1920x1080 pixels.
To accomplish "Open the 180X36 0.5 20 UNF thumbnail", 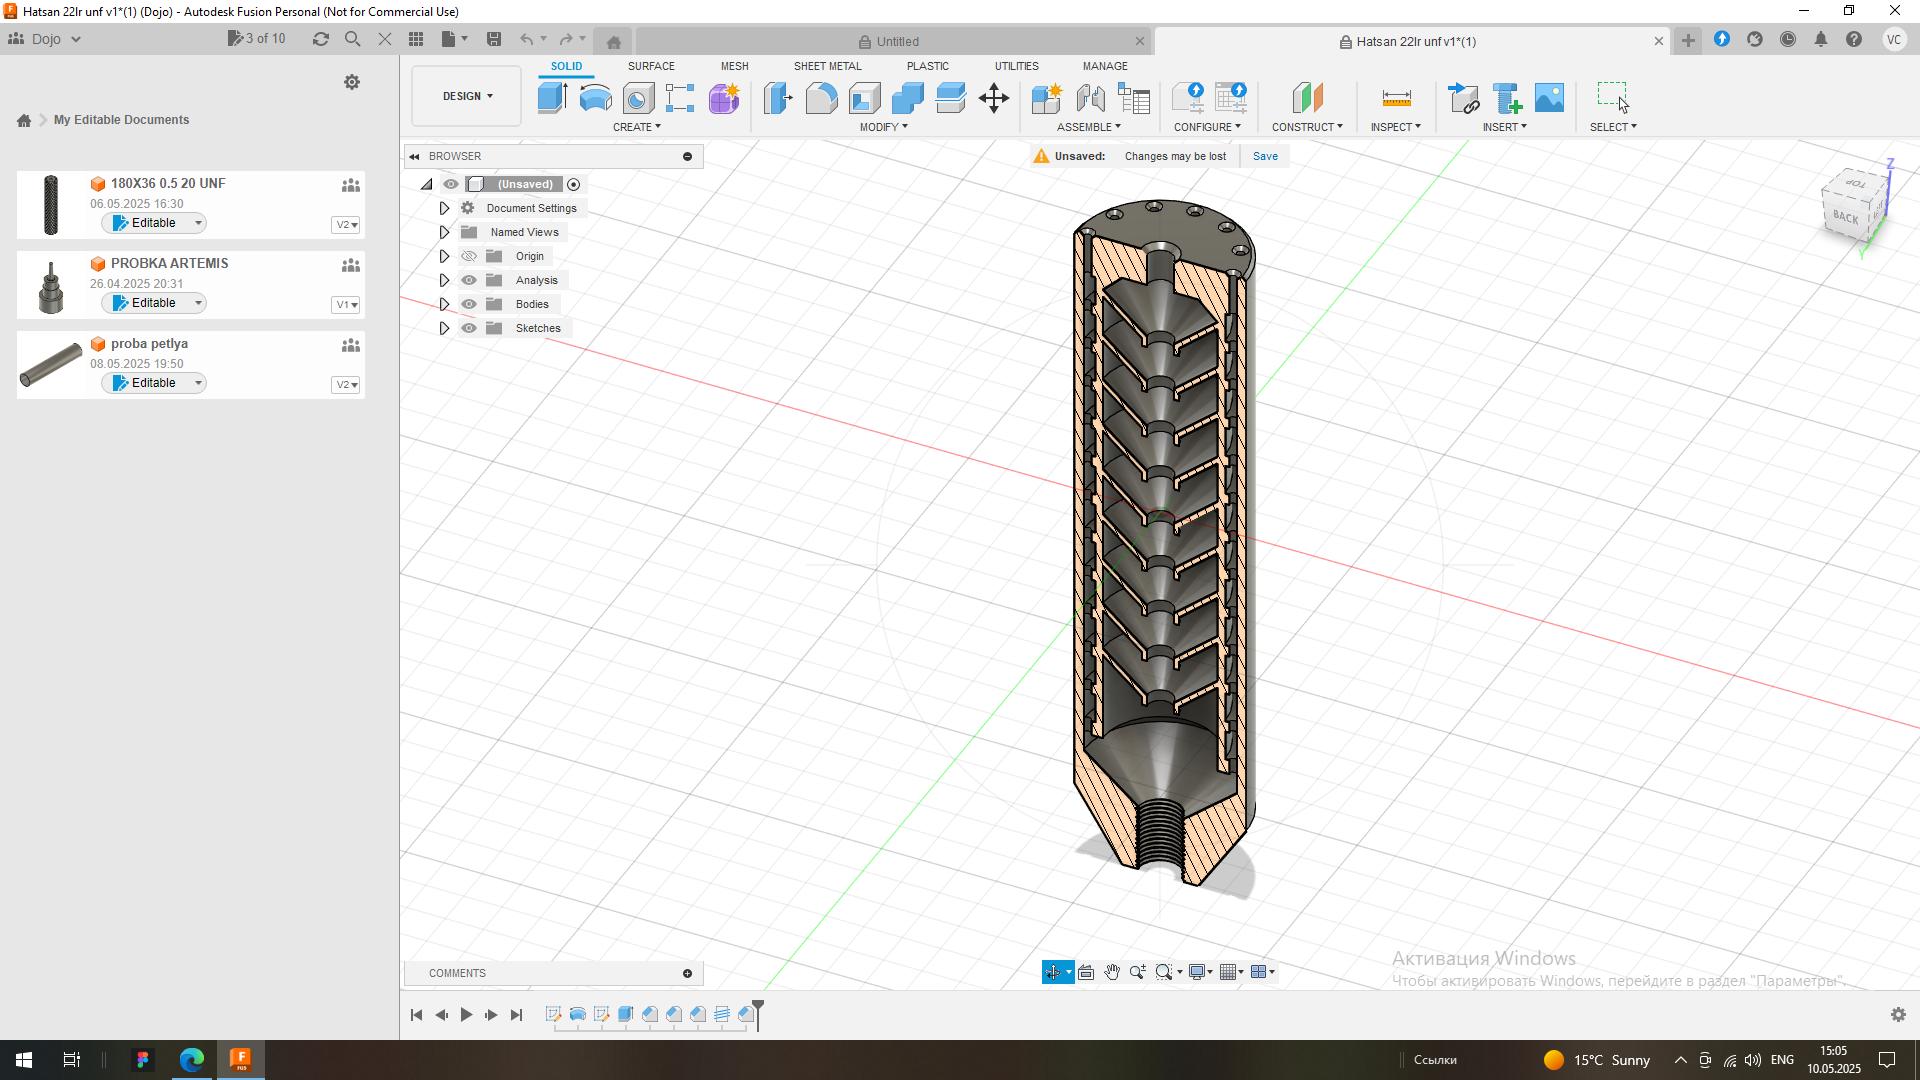I will tap(51, 205).
